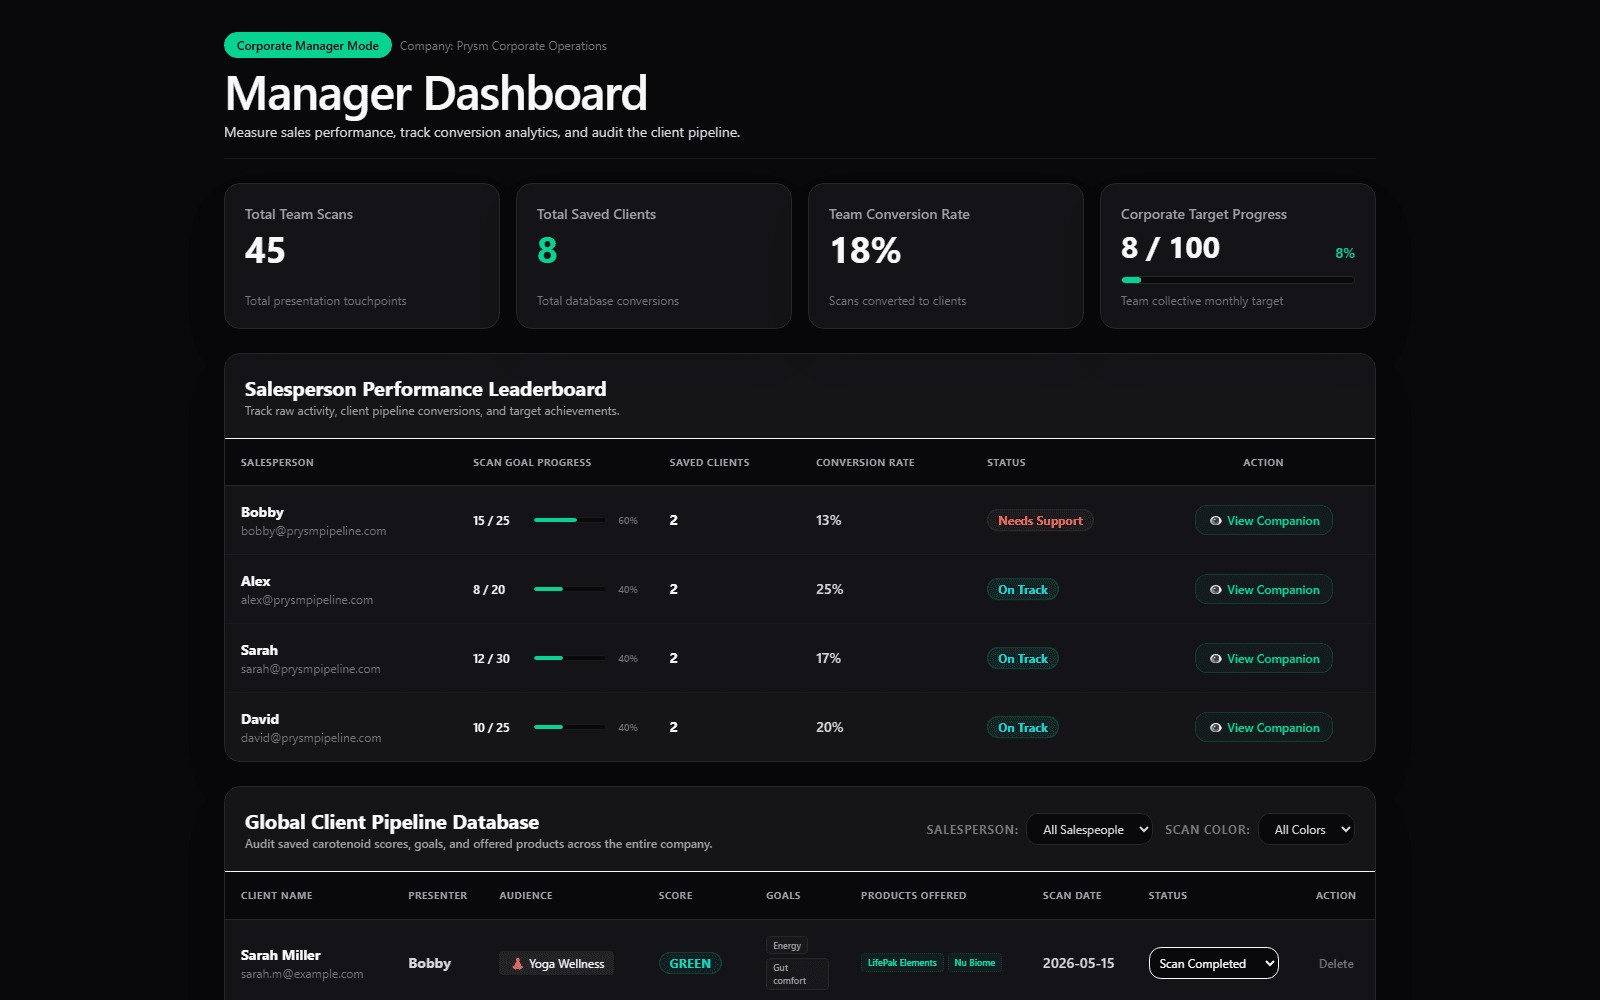Viewport: 1600px width, 1000px height.
Task: Click the 8% target percentage label
Action: coord(1345,253)
